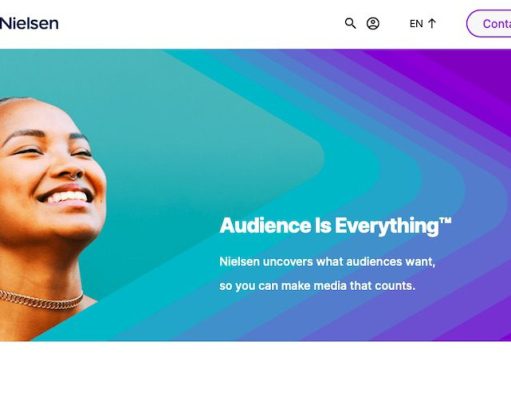
Task: Open the search magnifier icon
Action: pos(350,23)
